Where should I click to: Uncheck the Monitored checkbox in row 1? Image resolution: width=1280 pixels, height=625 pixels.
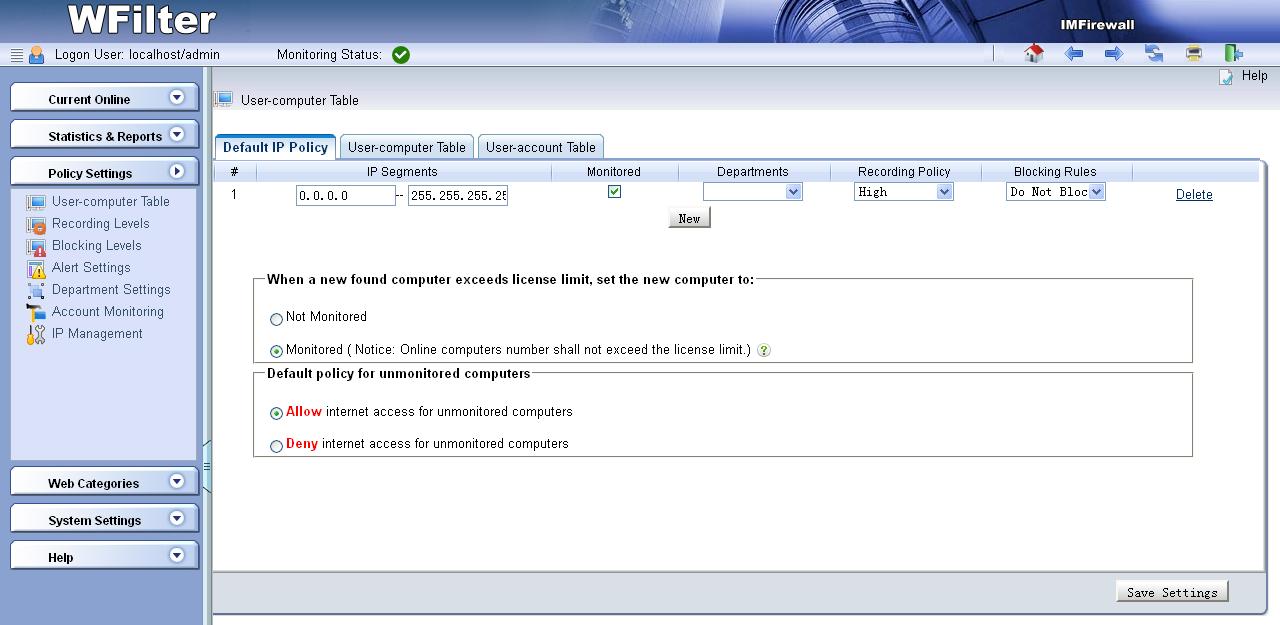point(614,192)
